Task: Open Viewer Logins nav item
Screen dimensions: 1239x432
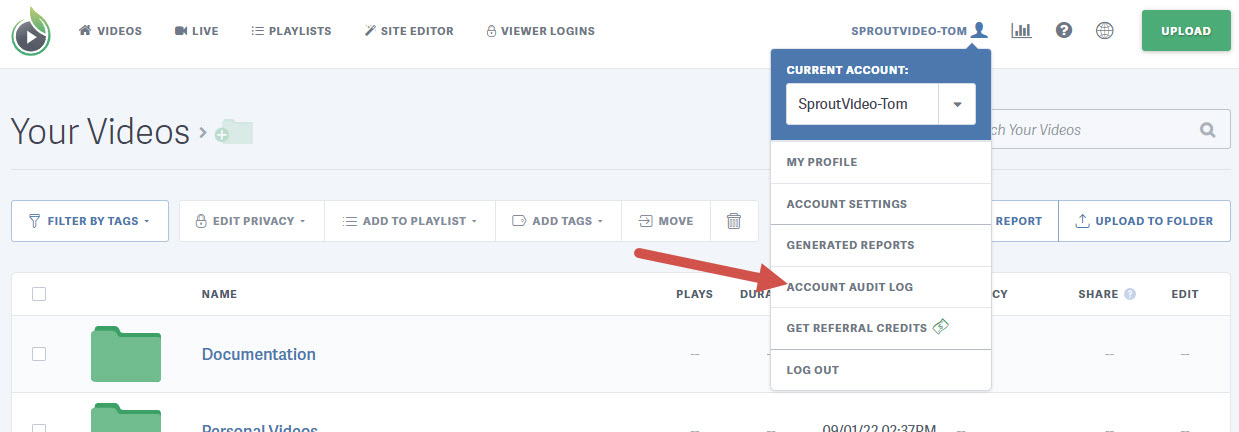Action: pos(540,31)
